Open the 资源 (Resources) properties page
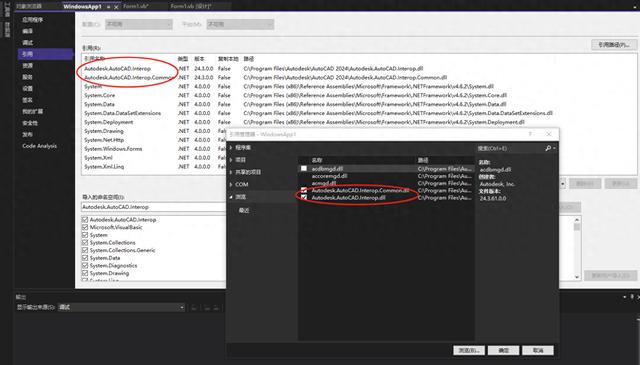 tap(27, 65)
